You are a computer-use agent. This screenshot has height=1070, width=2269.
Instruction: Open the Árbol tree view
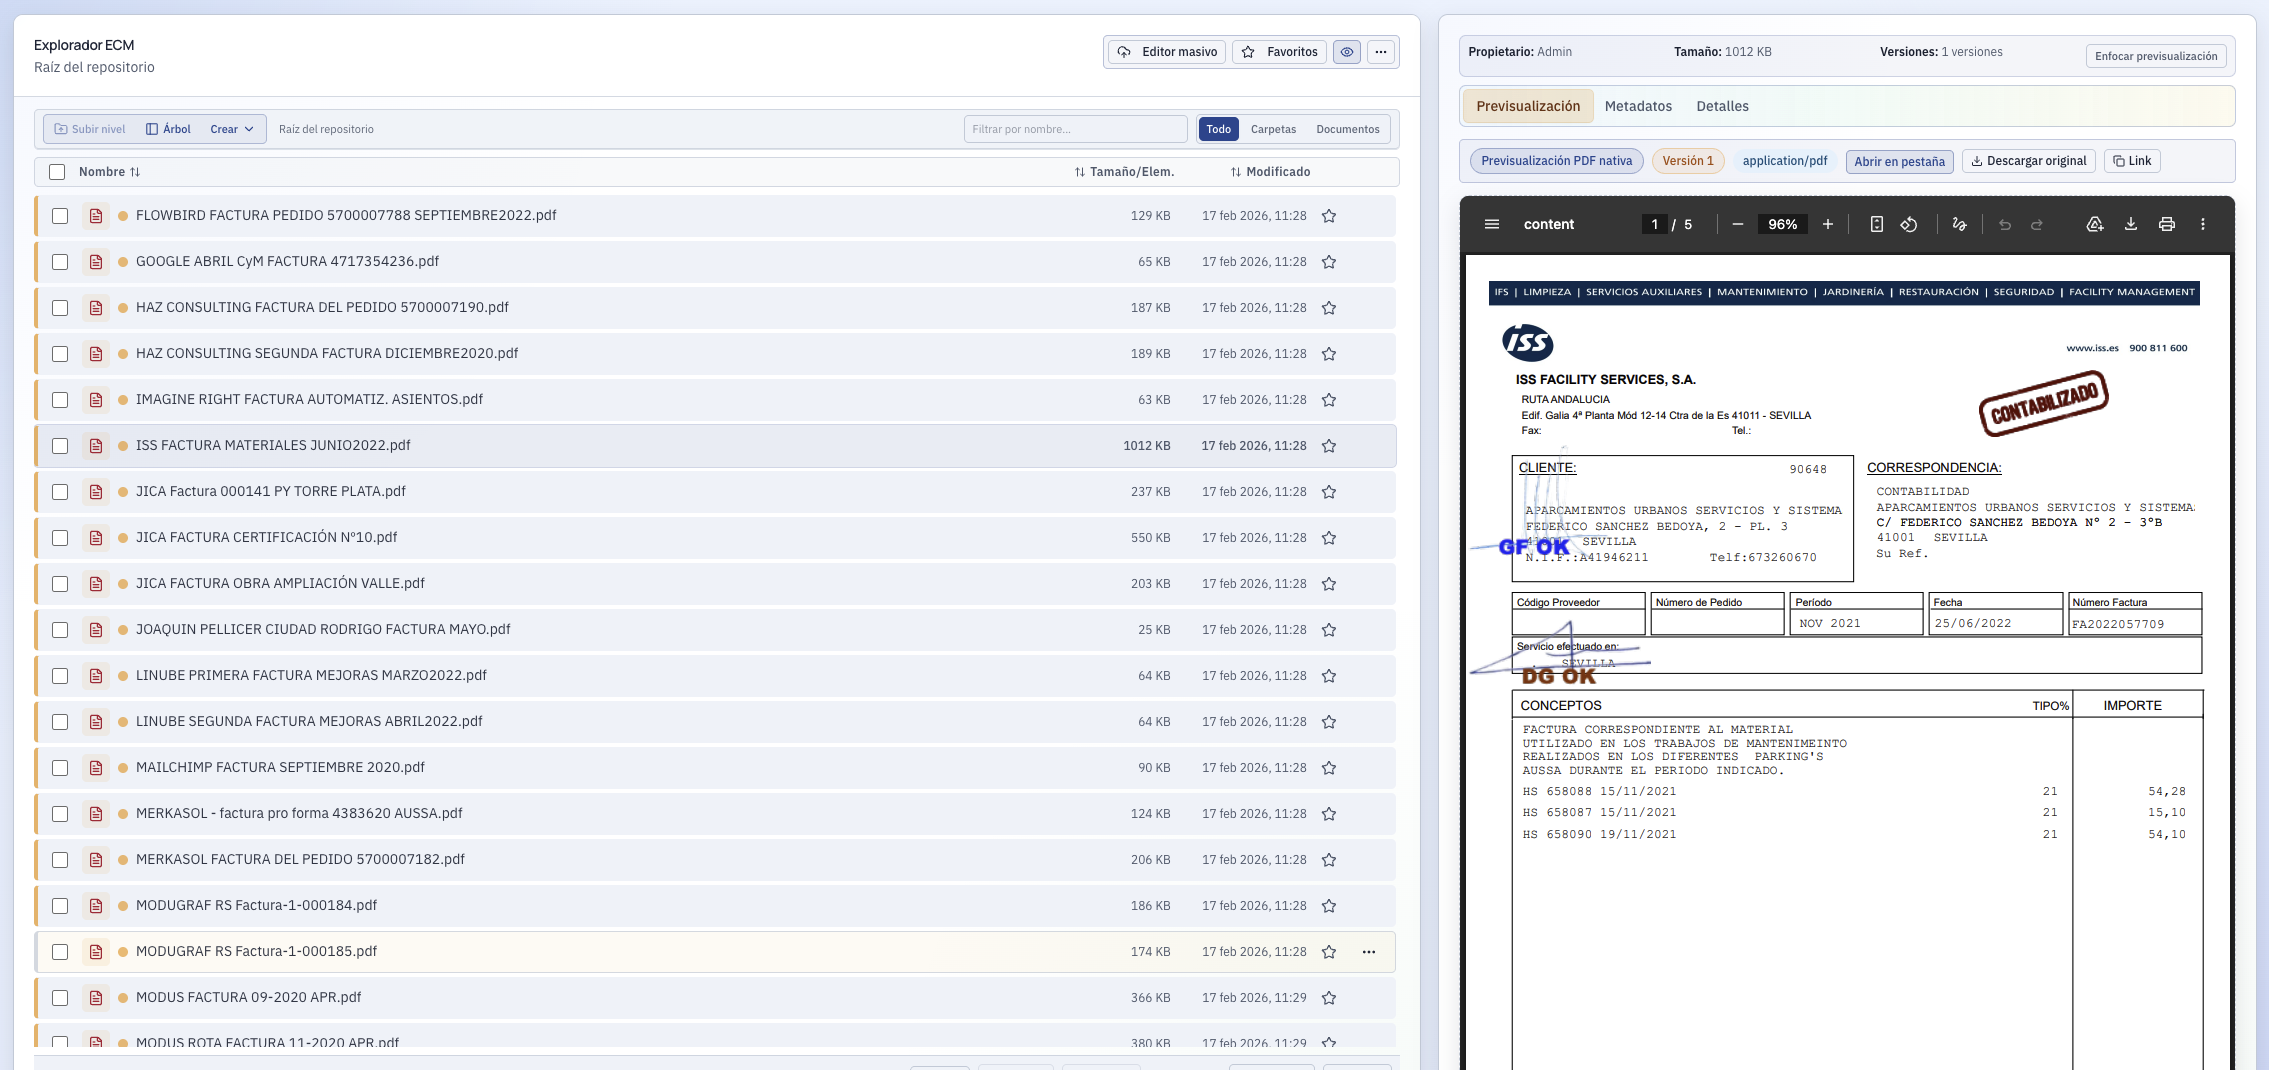[x=168, y=128]
